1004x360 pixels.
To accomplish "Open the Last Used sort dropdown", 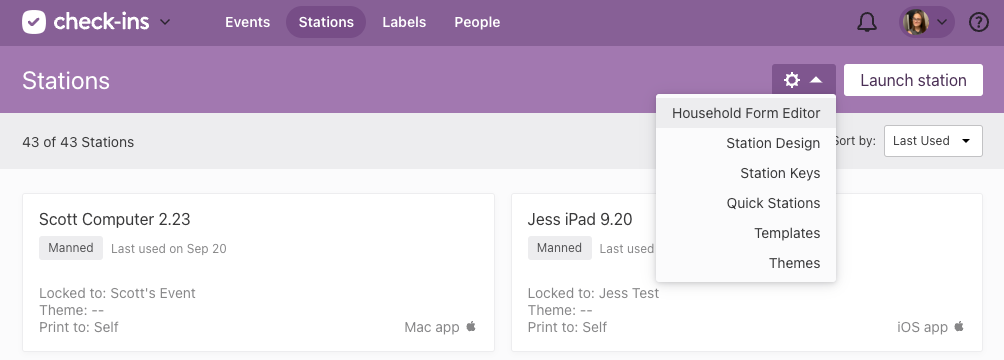I will point(933,141).
